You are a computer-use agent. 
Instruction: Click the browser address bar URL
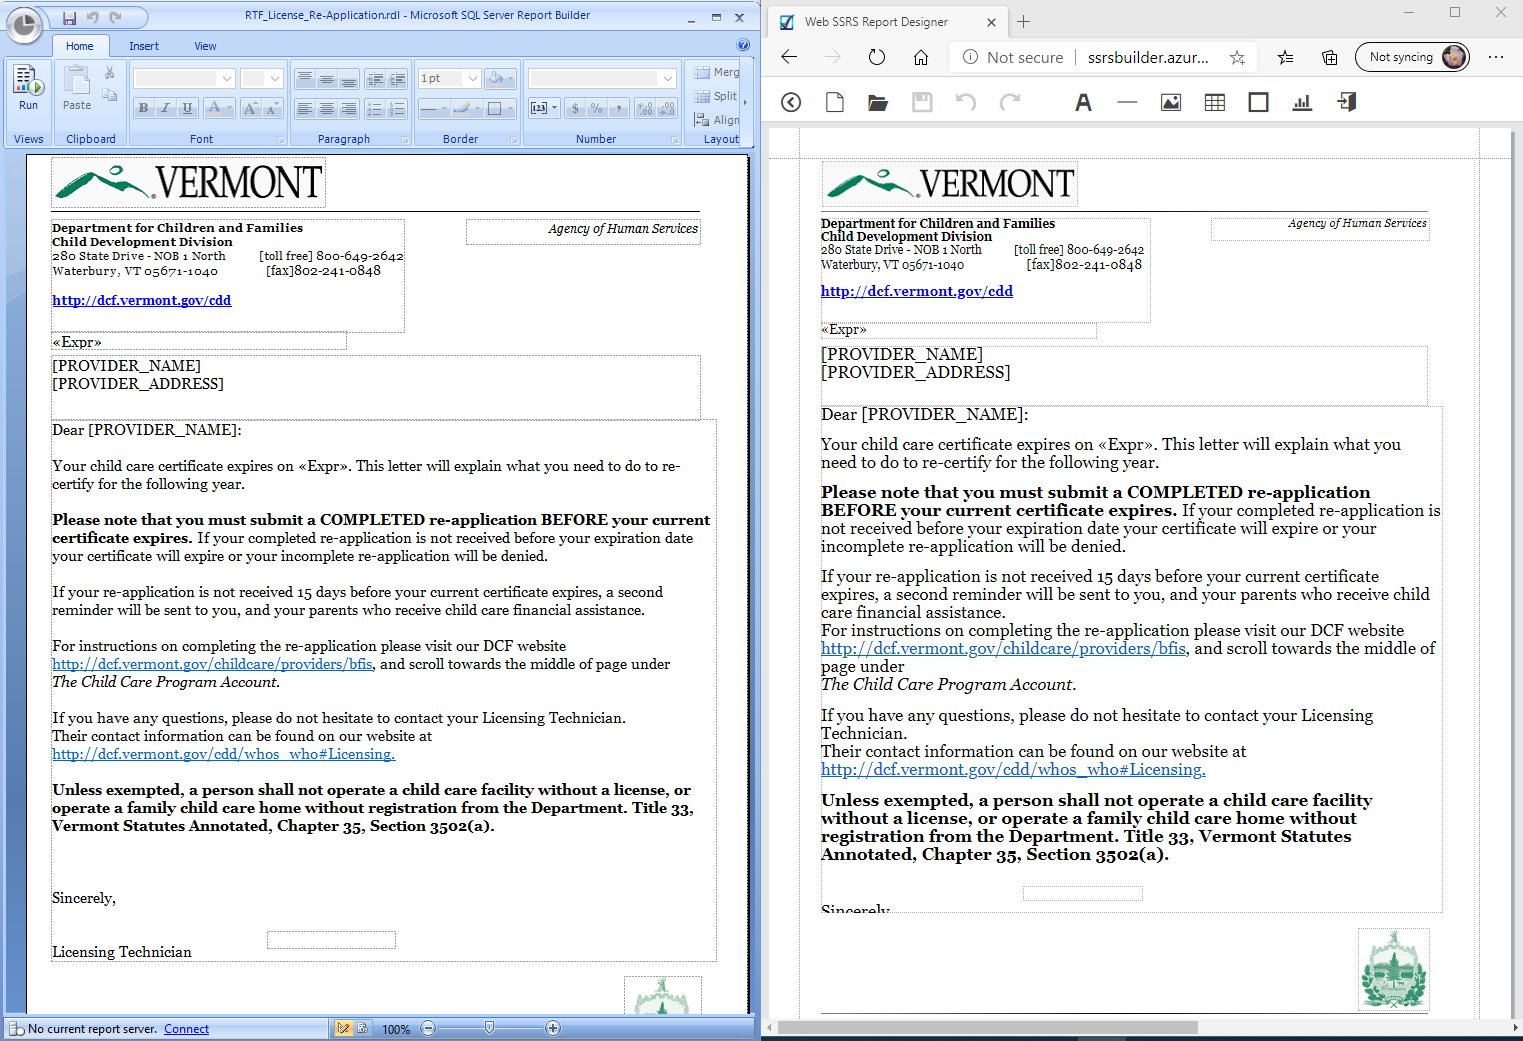tap(1148, 57)
